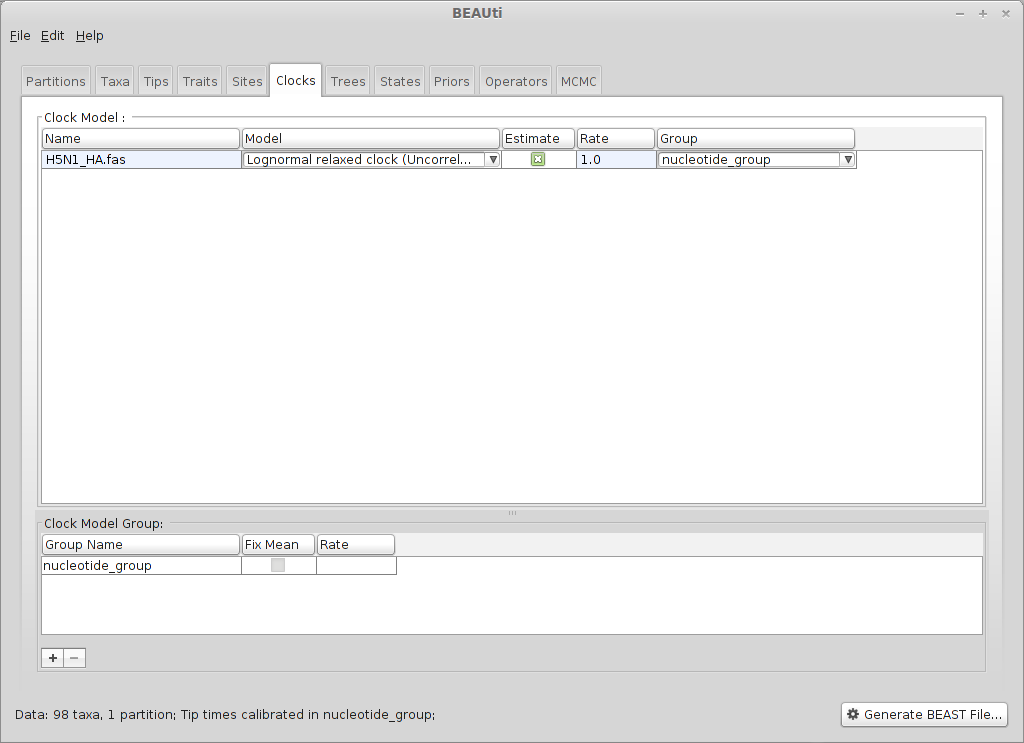Toggle Fix Mean checkbox for nucleotide_group

click(x=278, y=565)
